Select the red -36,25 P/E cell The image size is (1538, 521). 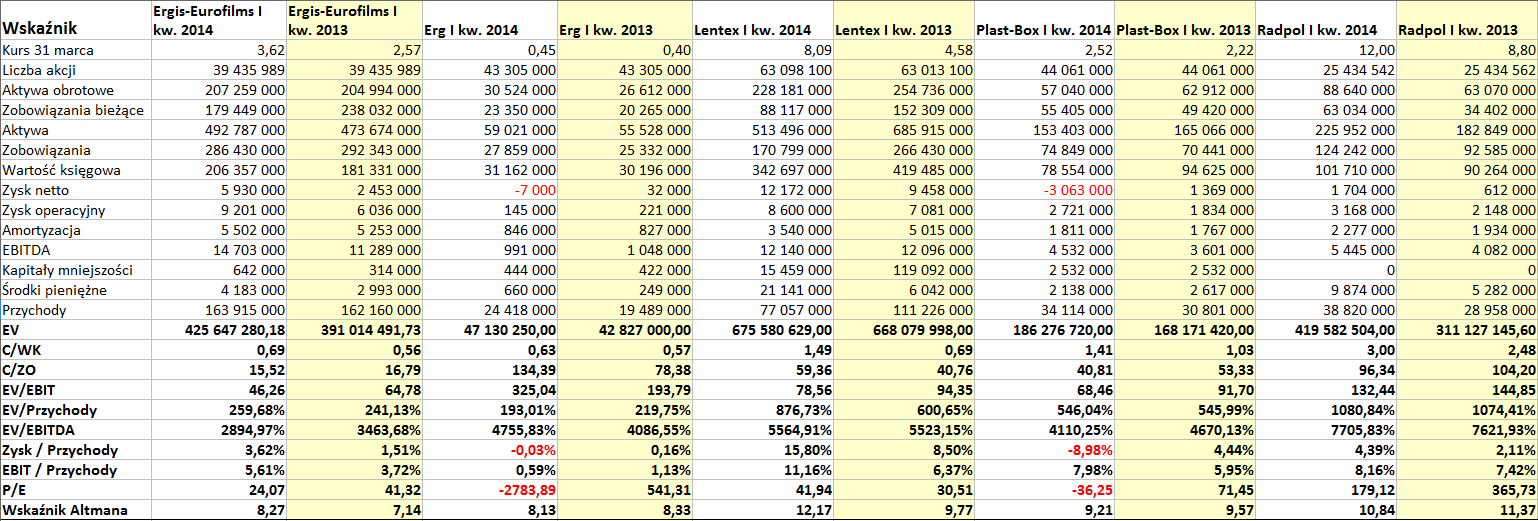tap(1042, 490)
